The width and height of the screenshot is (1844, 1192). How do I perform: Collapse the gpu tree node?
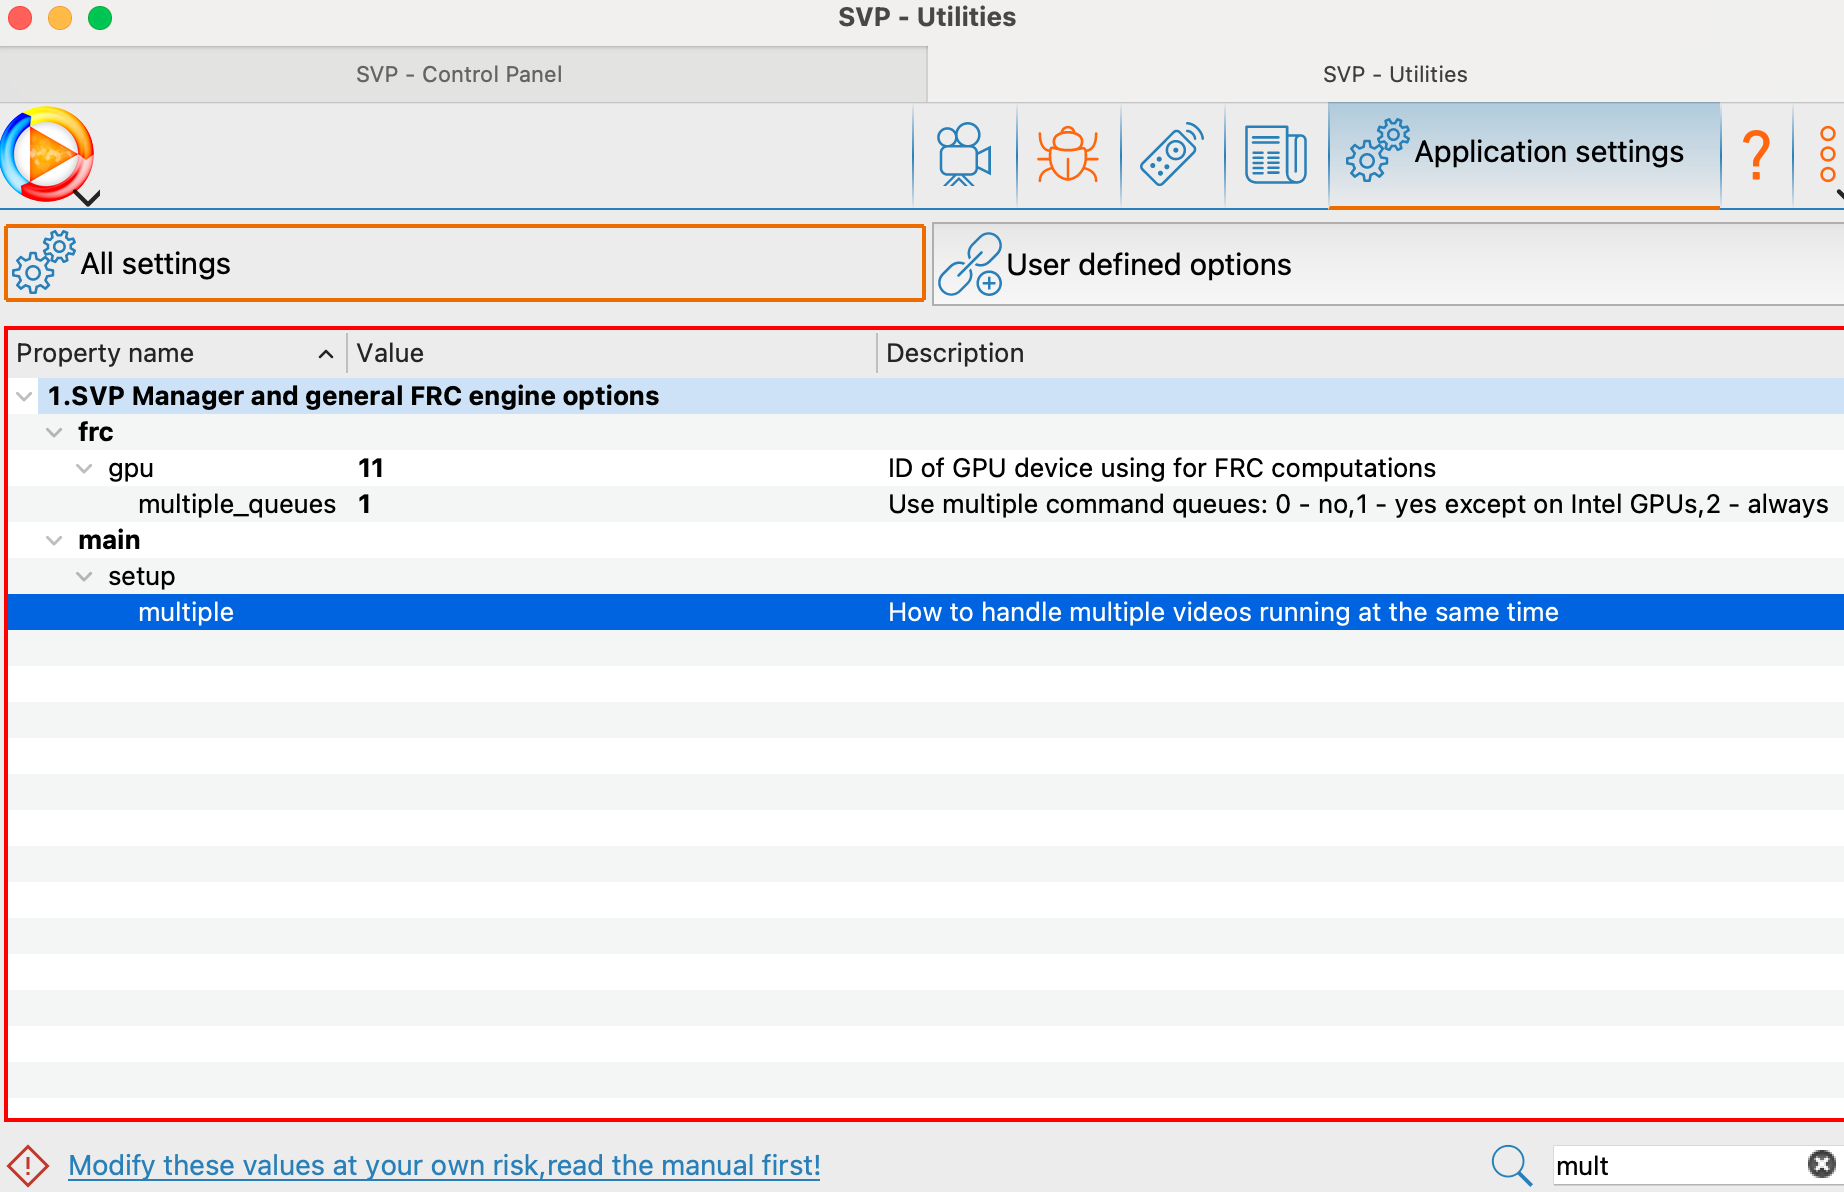pyautogui.click(x=85, y=469)
